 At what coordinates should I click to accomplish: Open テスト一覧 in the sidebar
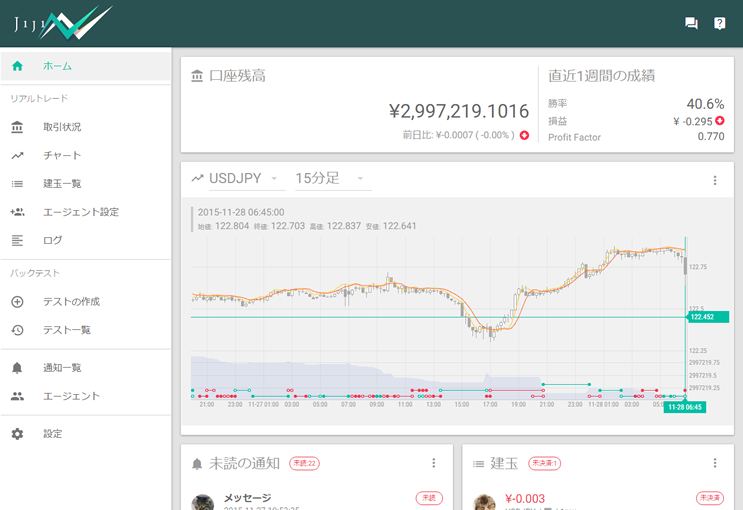(85, 330)
